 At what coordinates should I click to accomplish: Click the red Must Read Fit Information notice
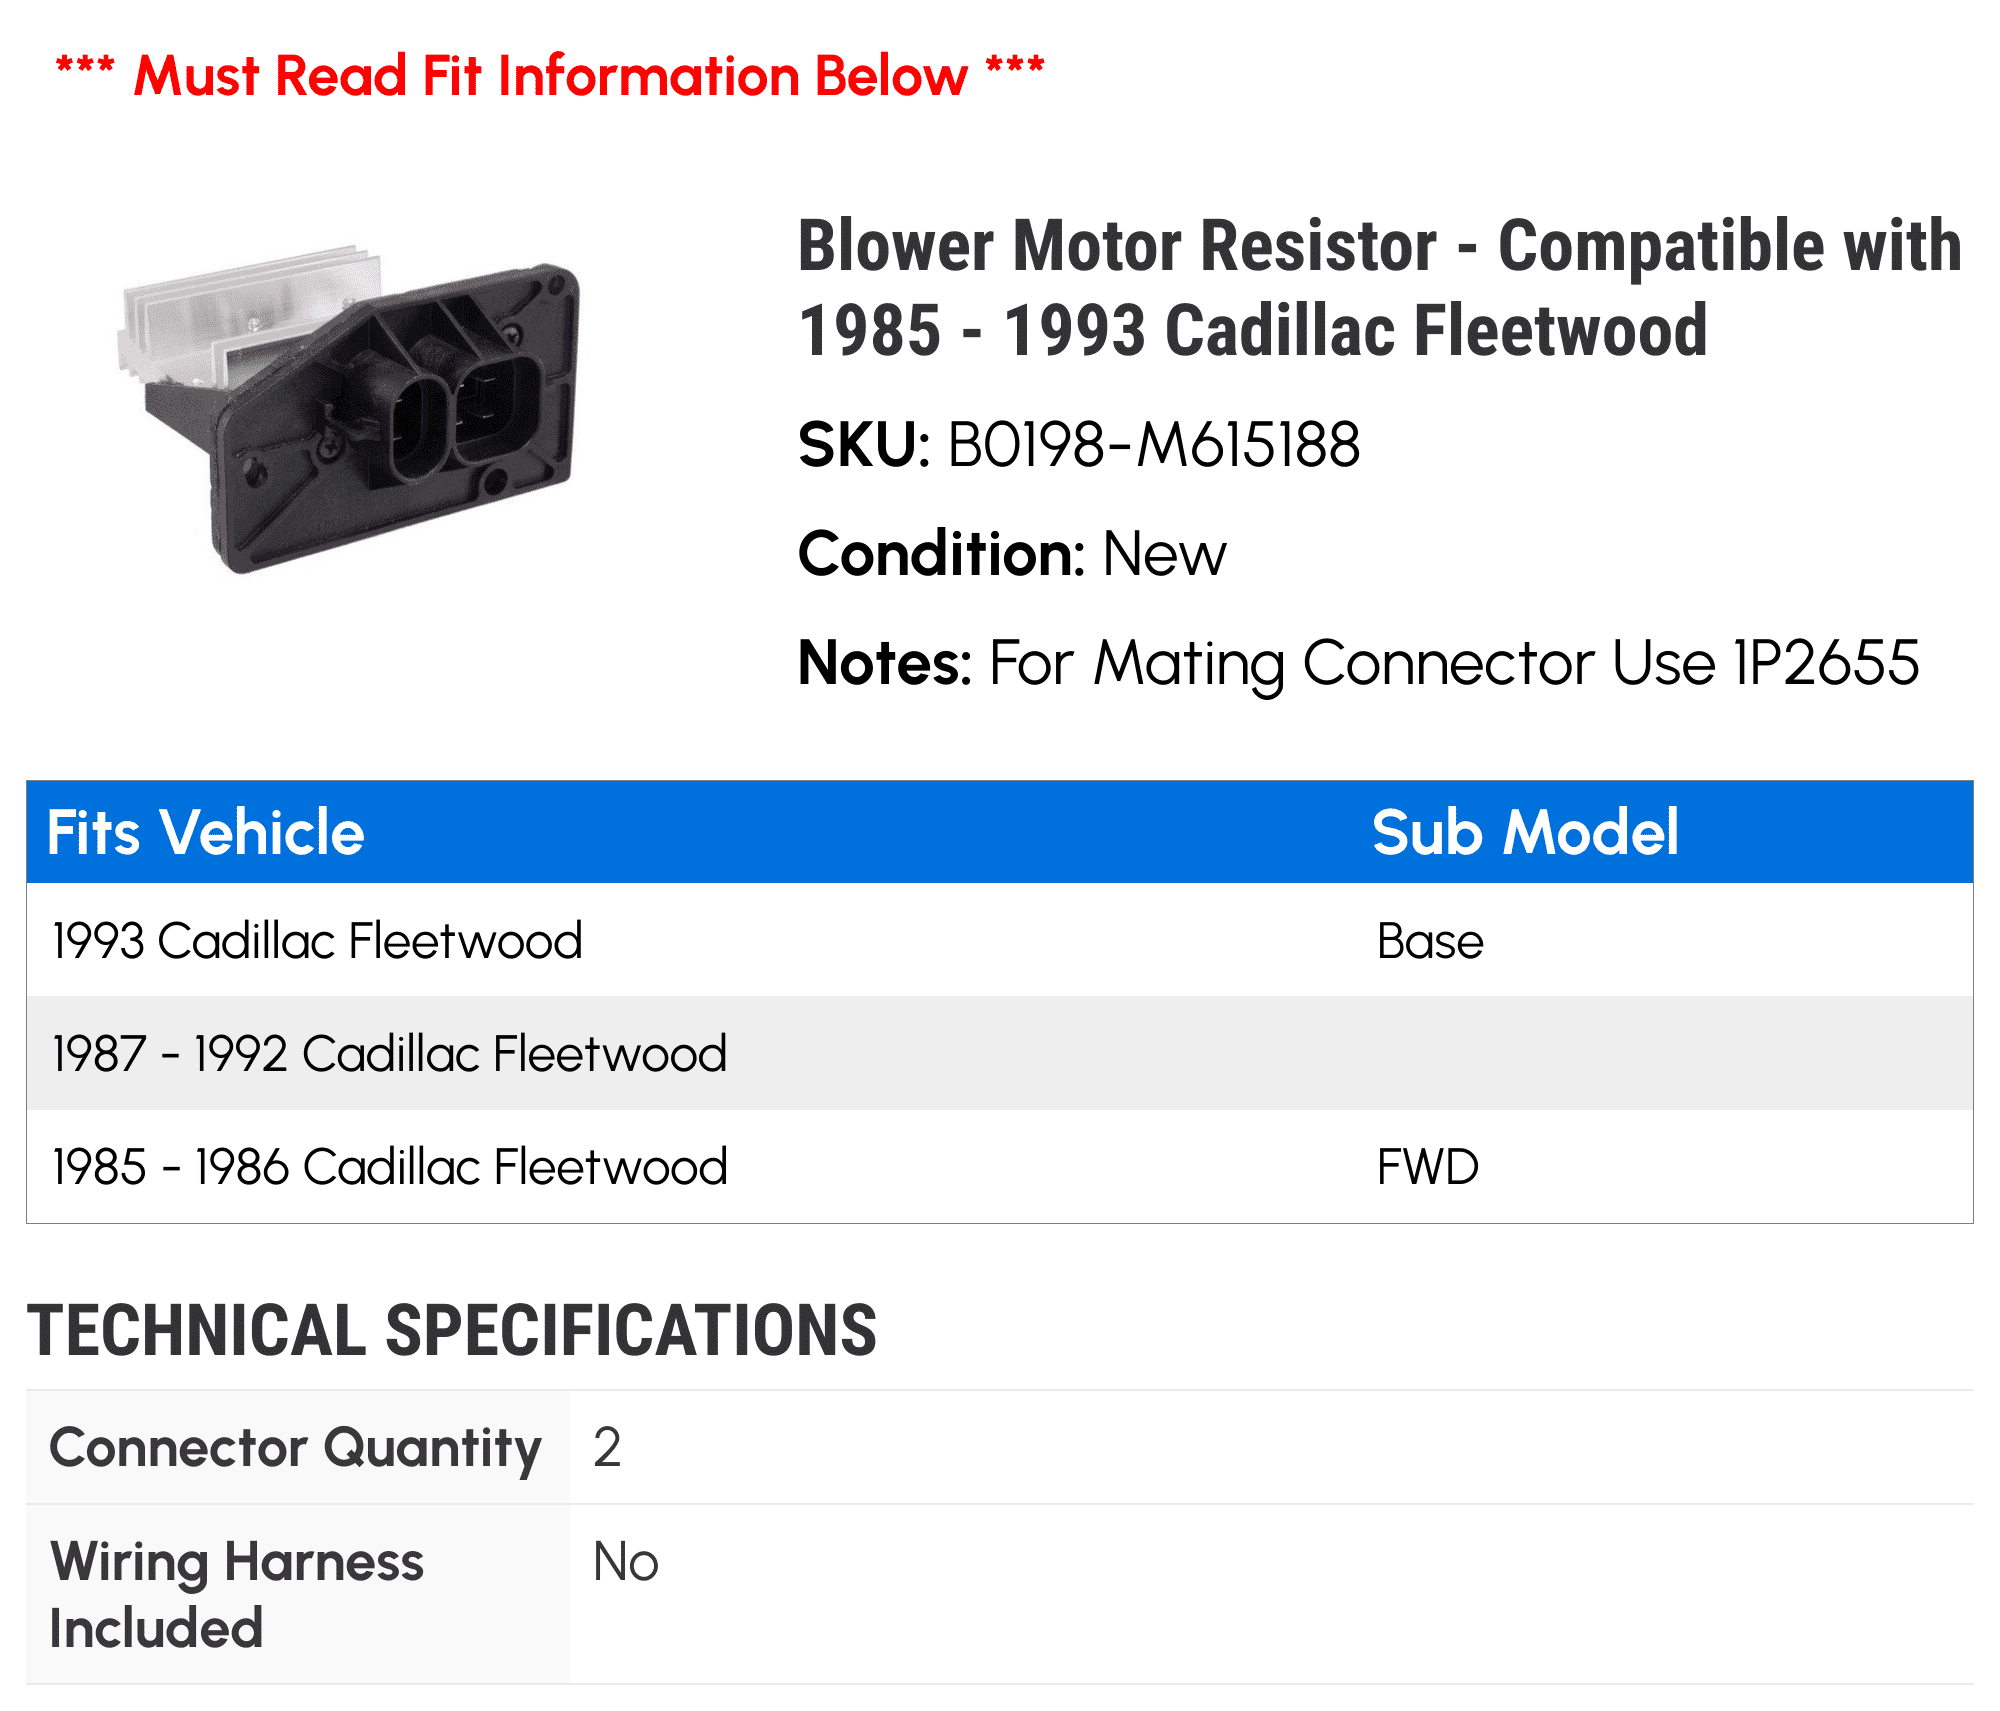coord(550,75)
